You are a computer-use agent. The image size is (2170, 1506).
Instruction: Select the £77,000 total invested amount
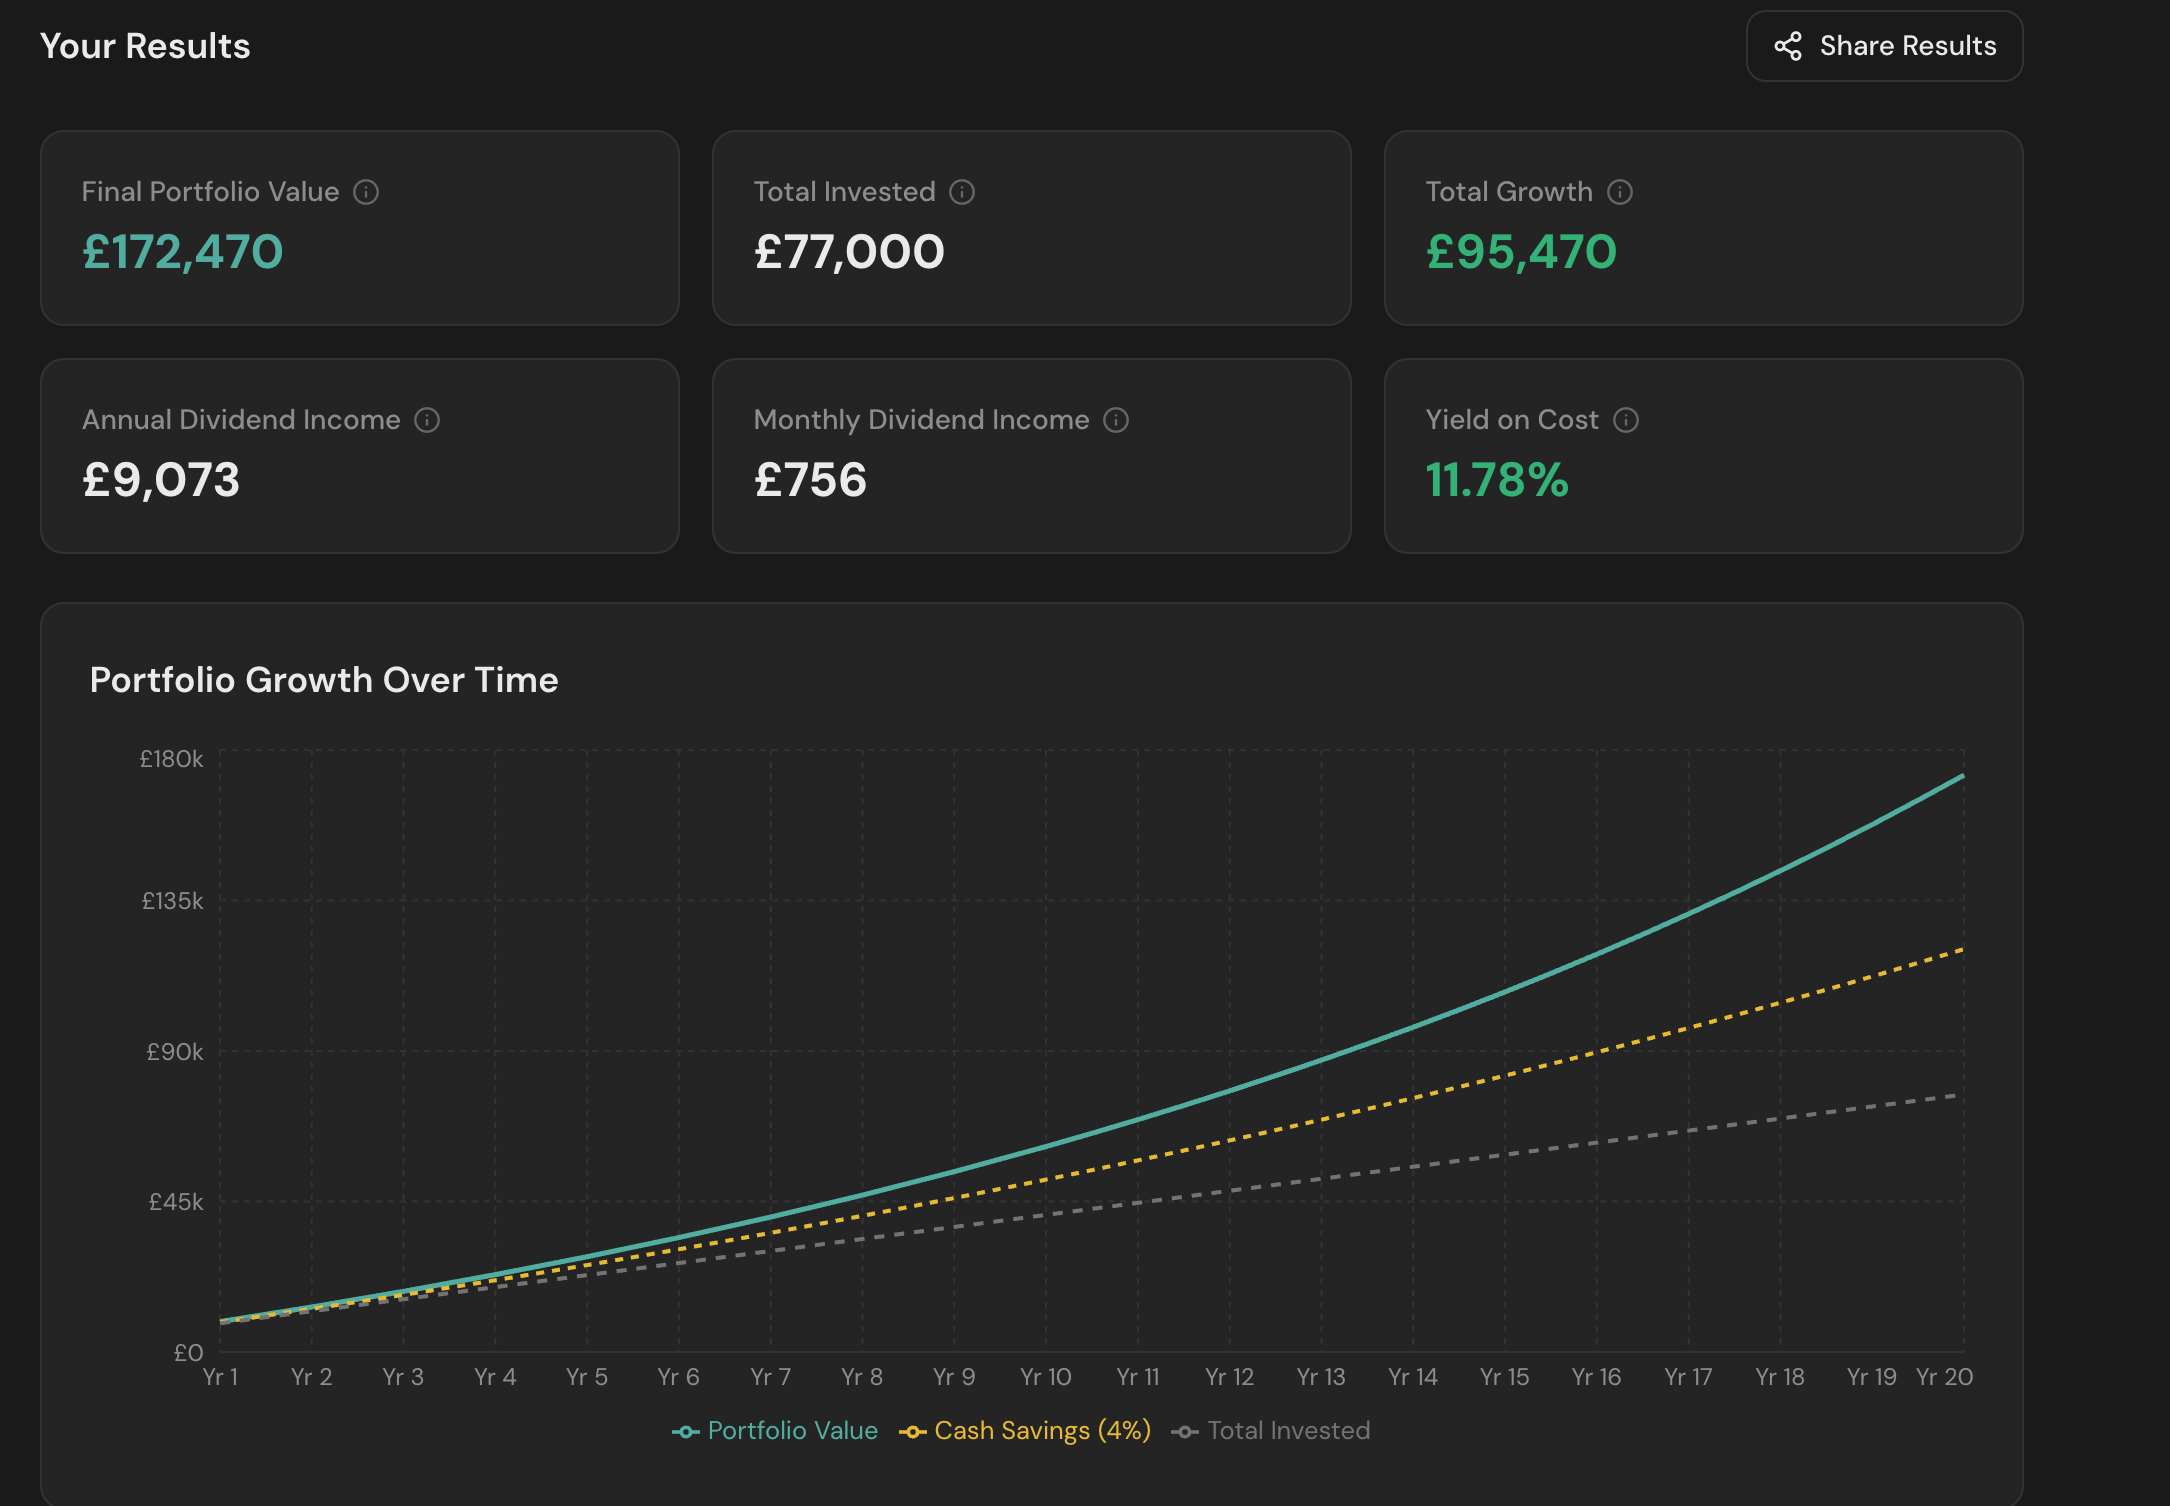pyautogui.click(x=849, y=252)
